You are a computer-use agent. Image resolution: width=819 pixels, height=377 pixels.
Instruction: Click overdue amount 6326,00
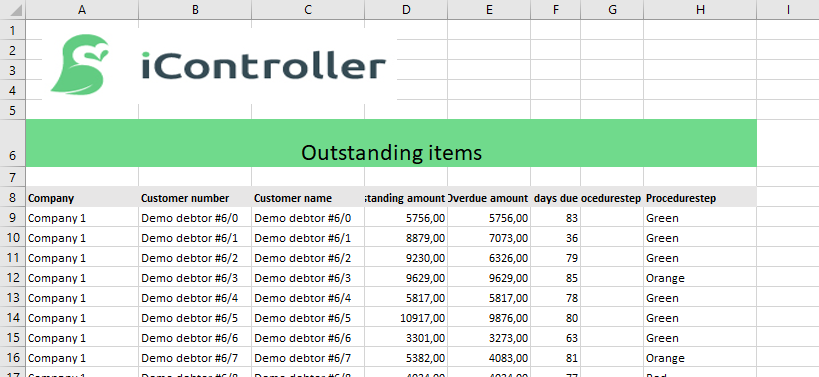pyautogui.click(x=489, y=257)
